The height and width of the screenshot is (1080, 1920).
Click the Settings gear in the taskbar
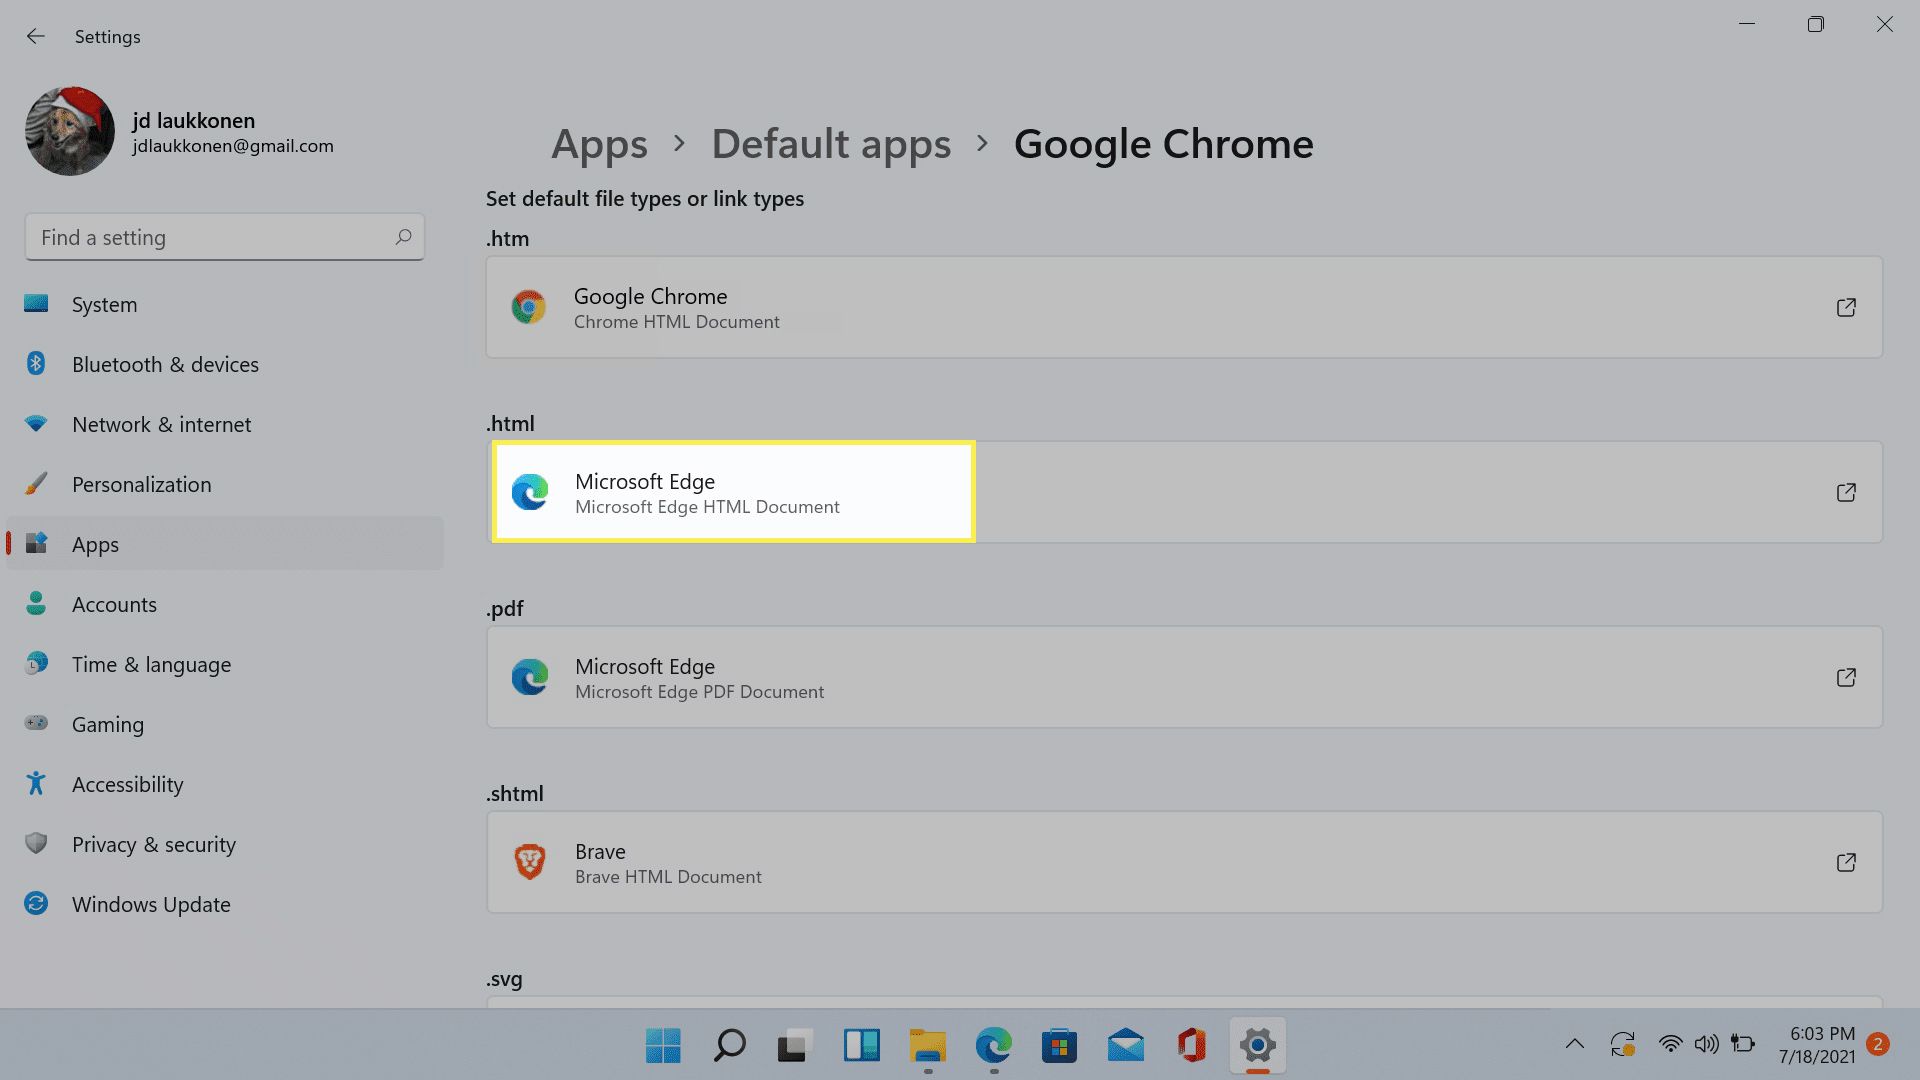click(1257, 1045)
